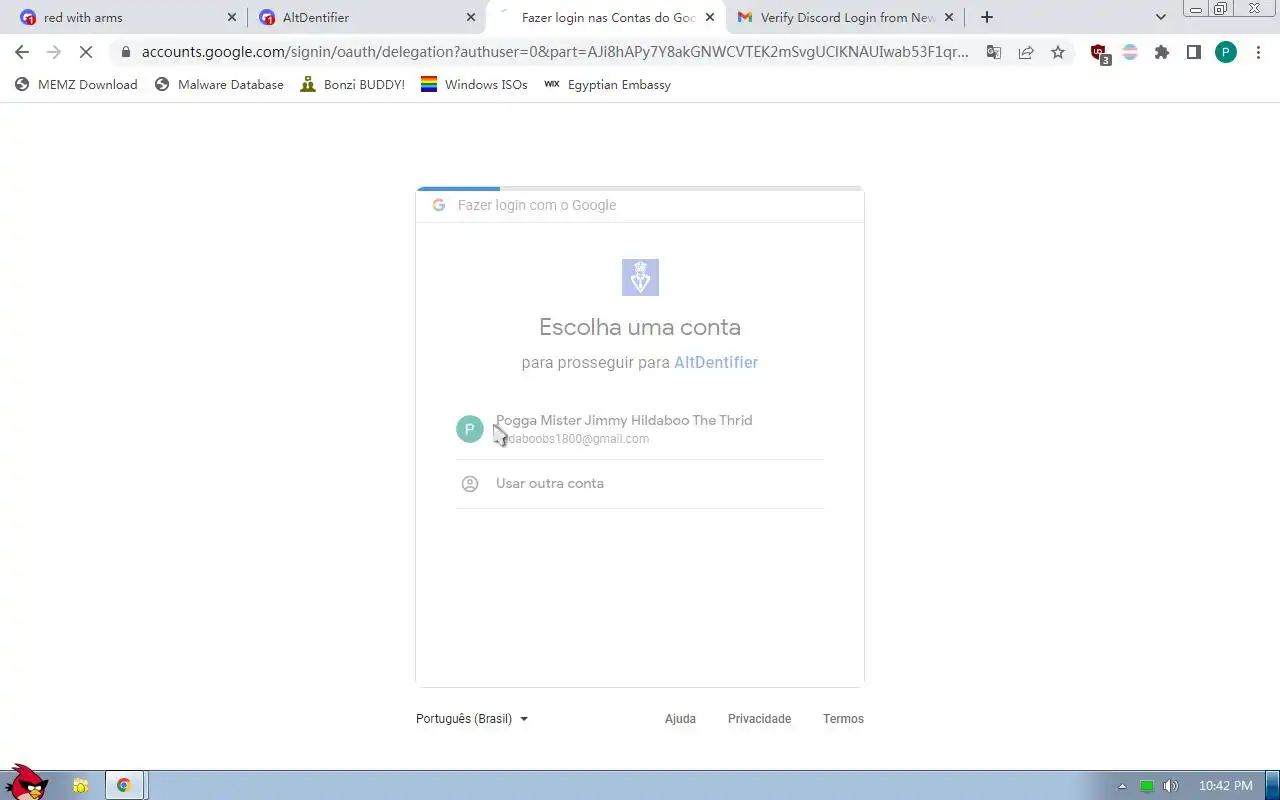Viewport: 1280px width, 800px height.
Task: Click the forward navigation arrow
Action: (54, 52)
